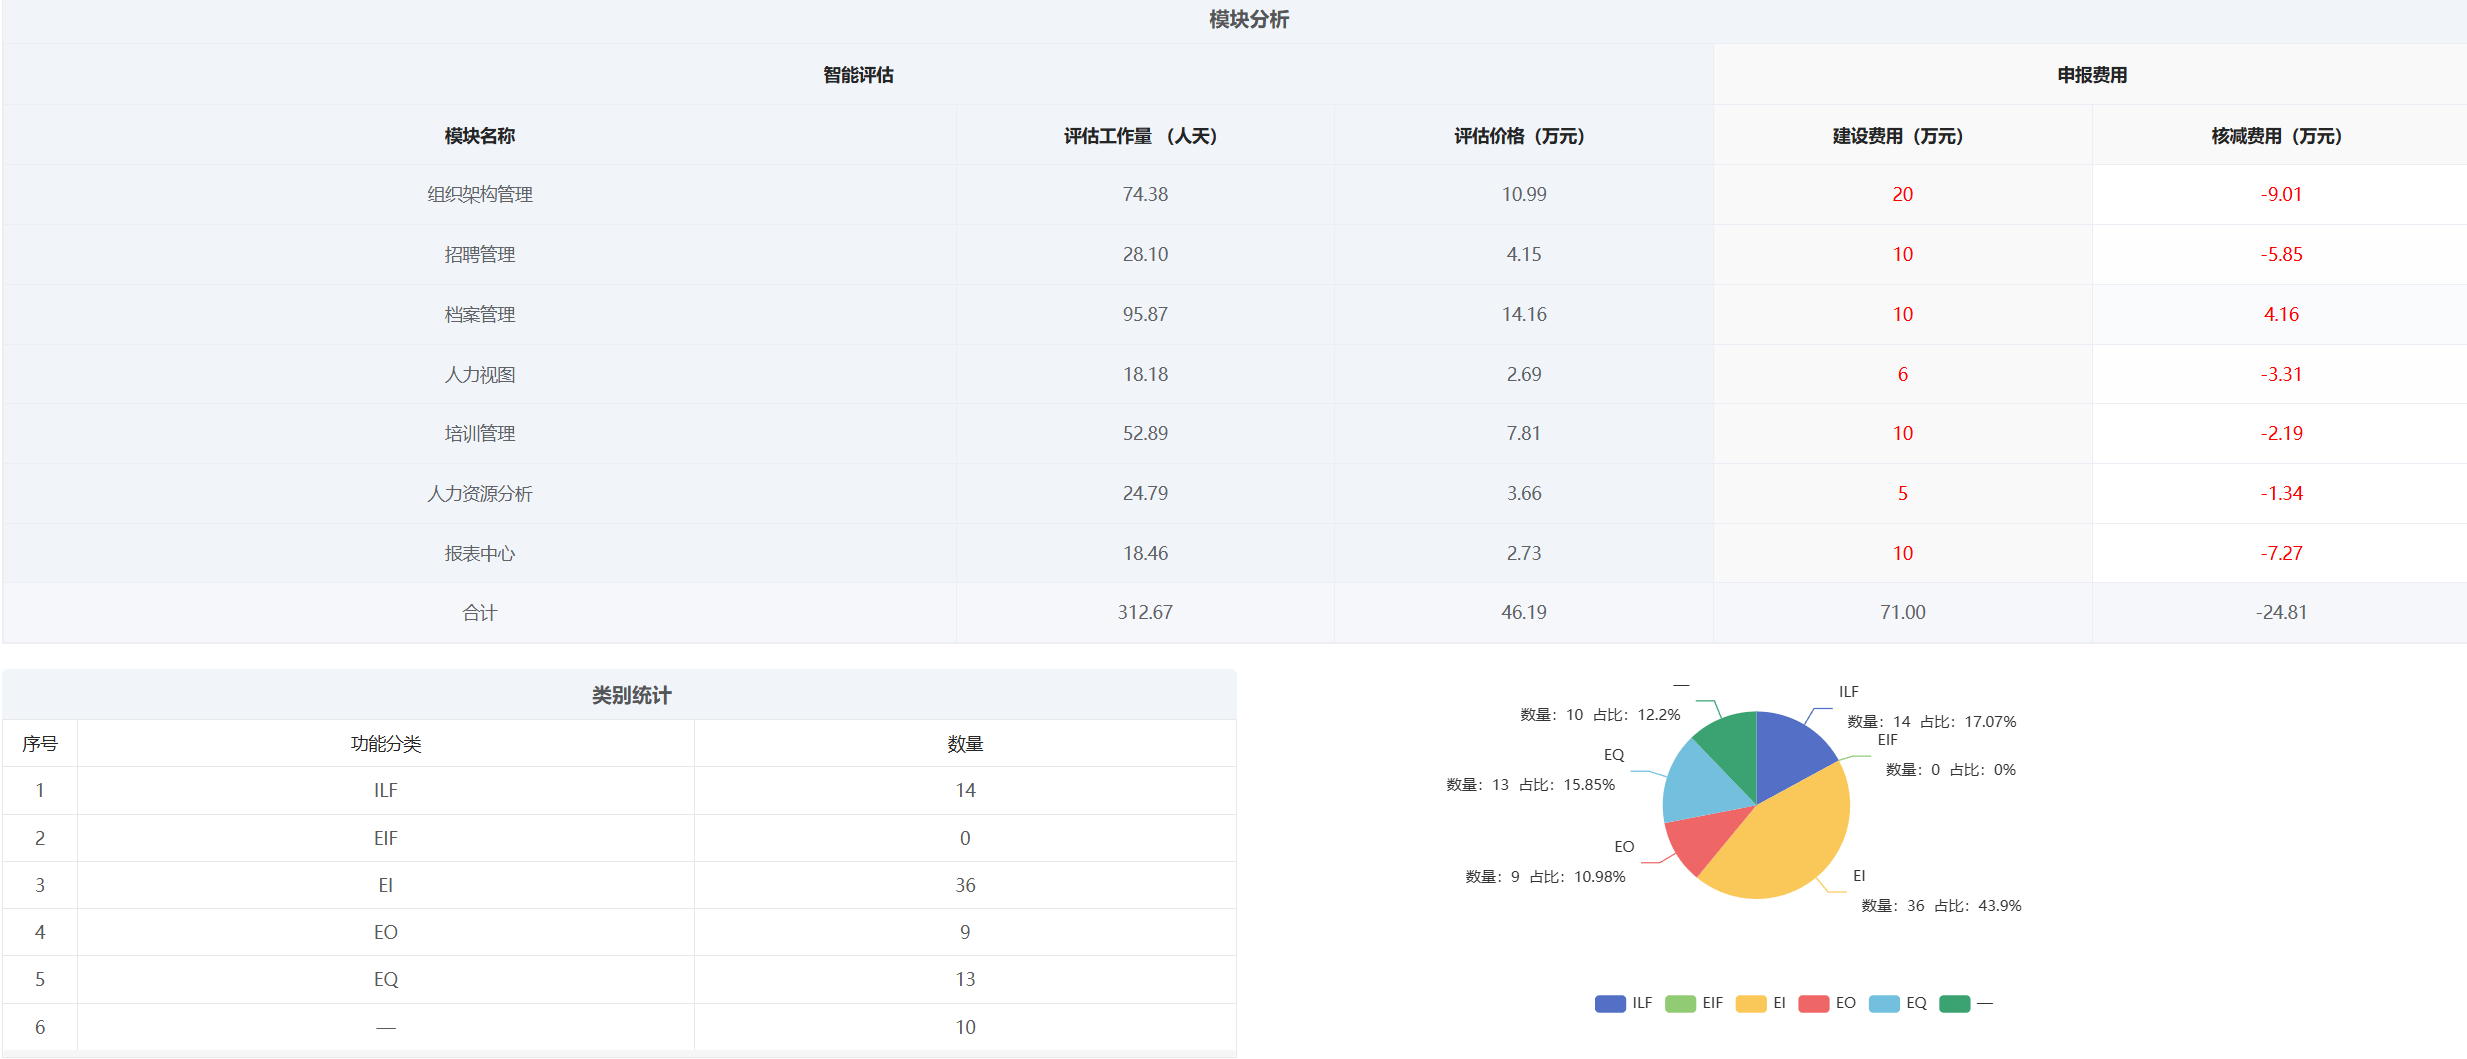Toggle the EIF light green legend swatch
The image size is (2467, 1059).
pyautogui.click(x=1680, y=1003)
